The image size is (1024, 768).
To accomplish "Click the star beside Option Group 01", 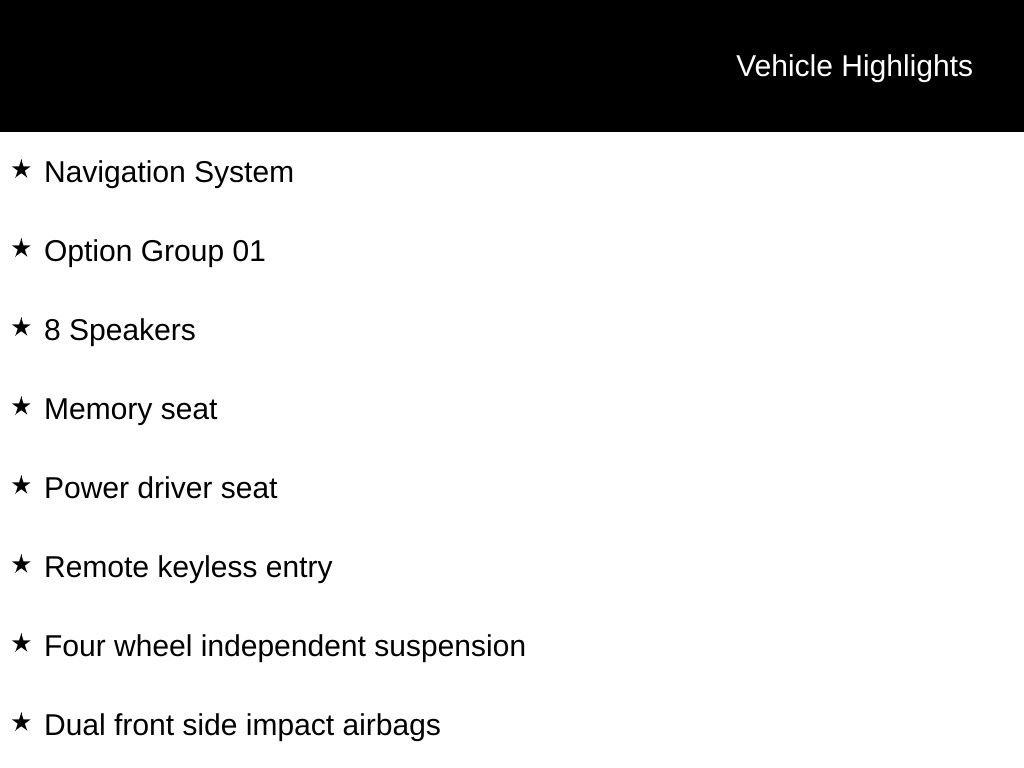I will [21, 249].
